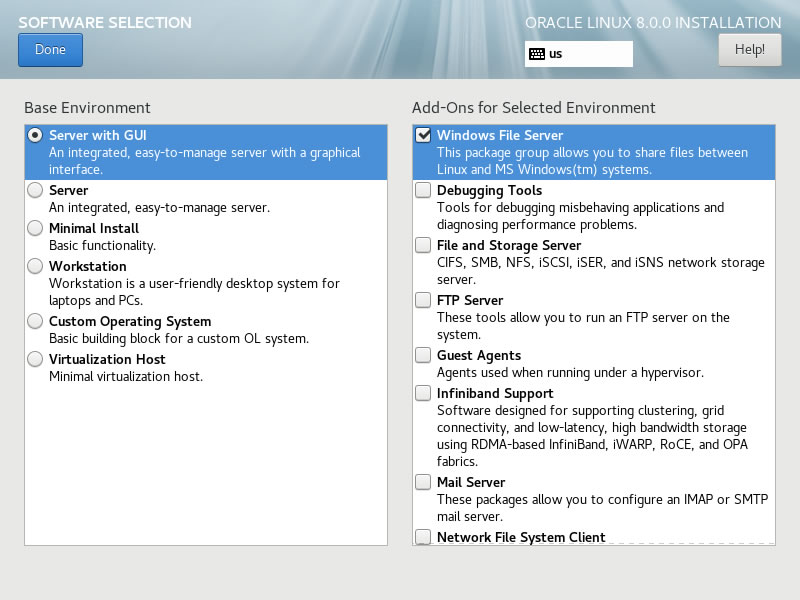Click the 'Custom Operating System' title

[130, 321]
